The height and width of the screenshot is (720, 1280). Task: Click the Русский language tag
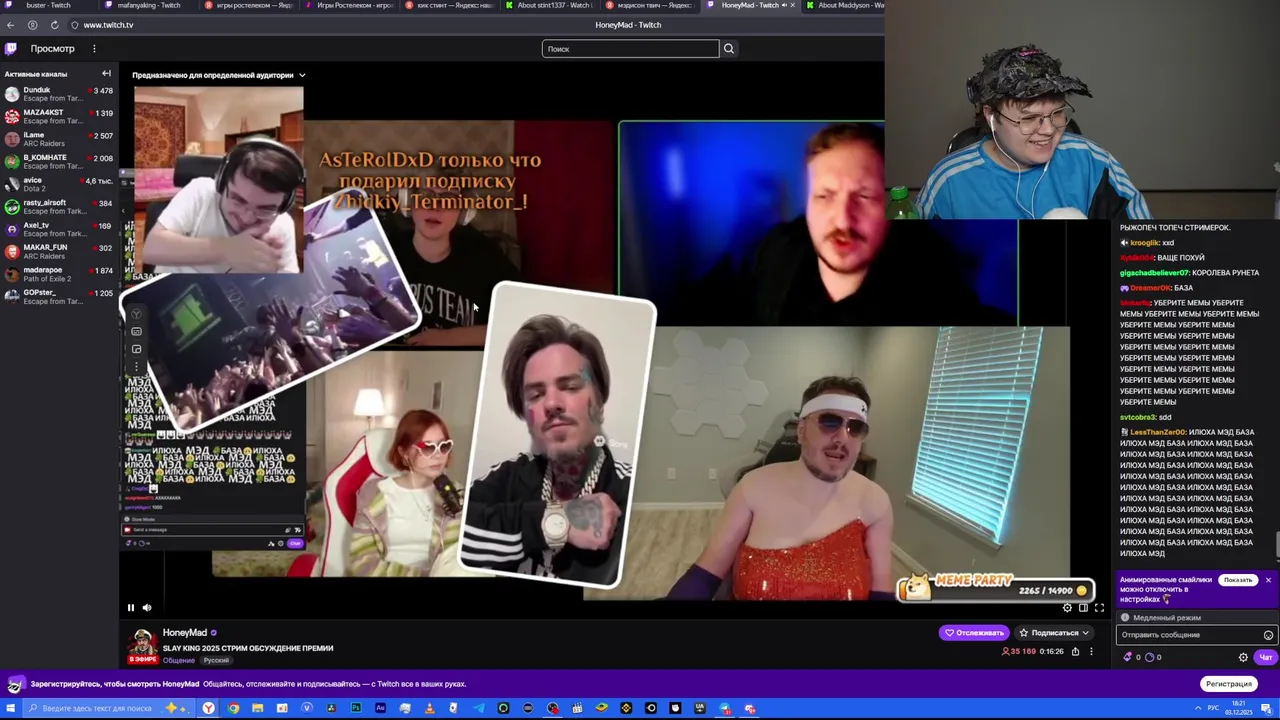click(x=216, y=660)
